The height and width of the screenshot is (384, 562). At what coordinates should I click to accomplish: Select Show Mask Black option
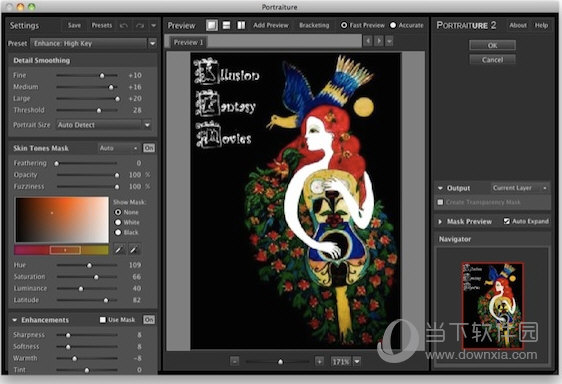[x=118, y=232]
